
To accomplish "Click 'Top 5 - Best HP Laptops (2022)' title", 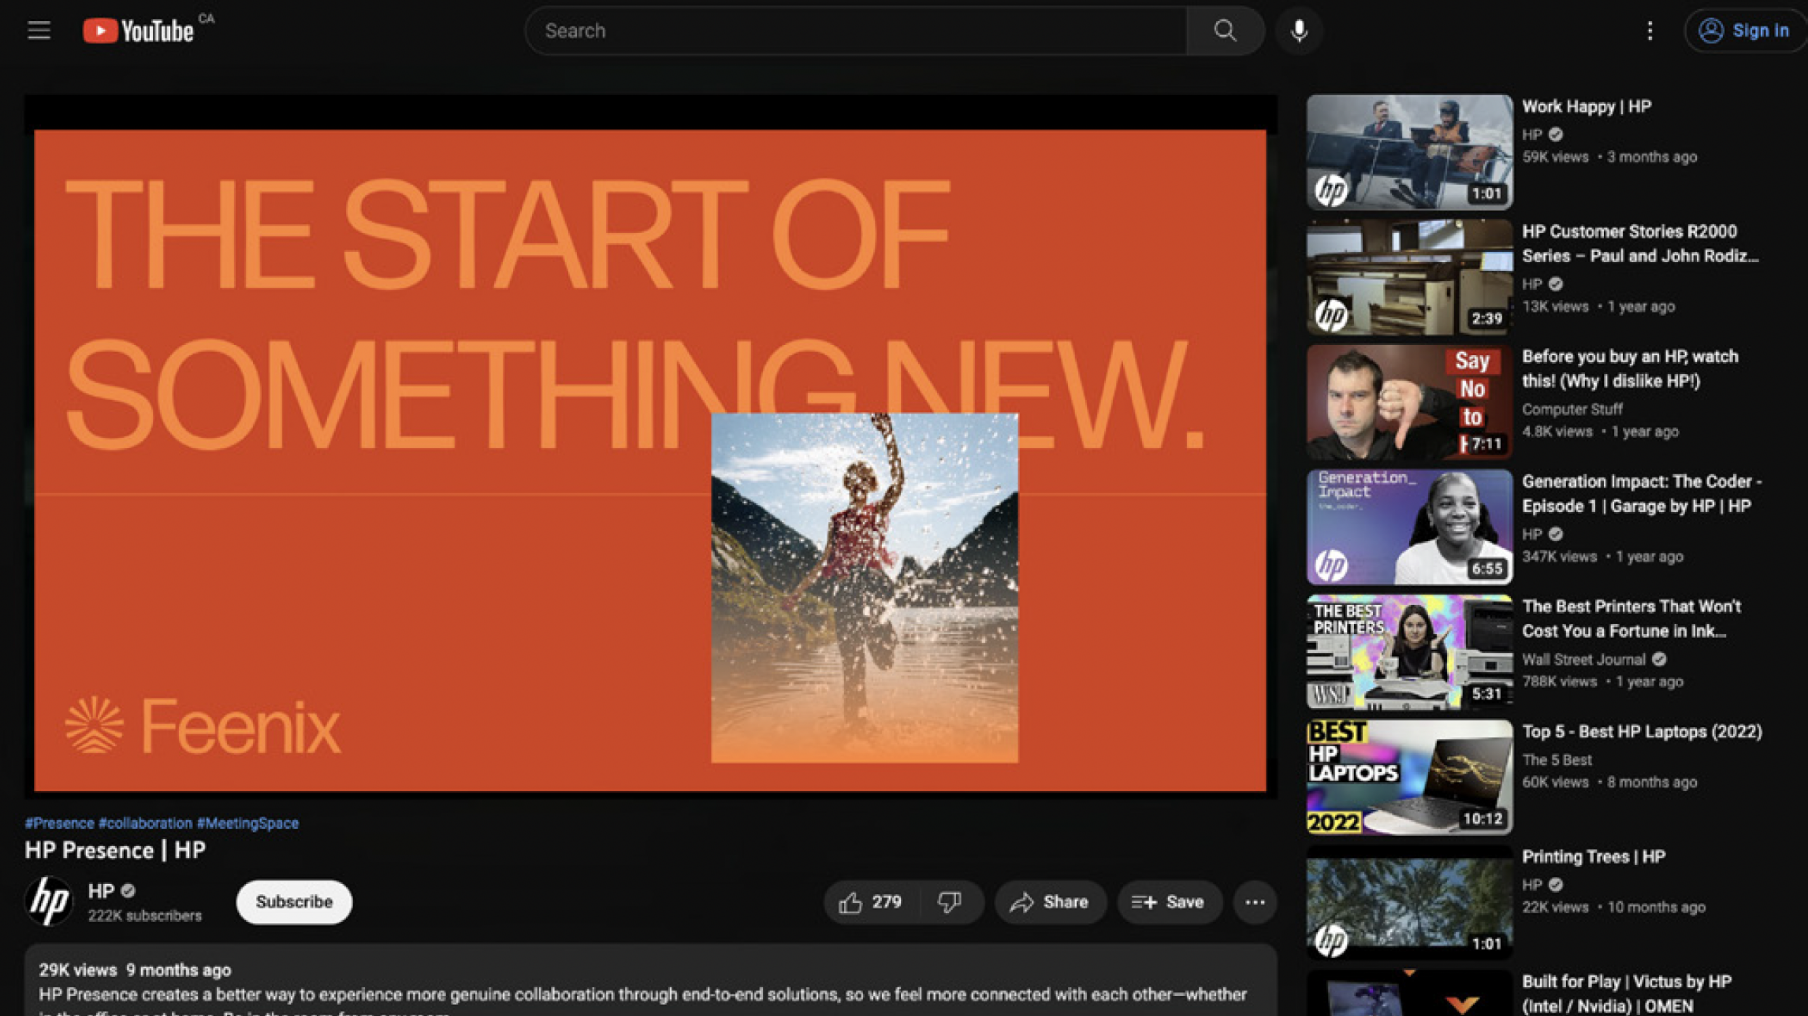I will 1642,732.
